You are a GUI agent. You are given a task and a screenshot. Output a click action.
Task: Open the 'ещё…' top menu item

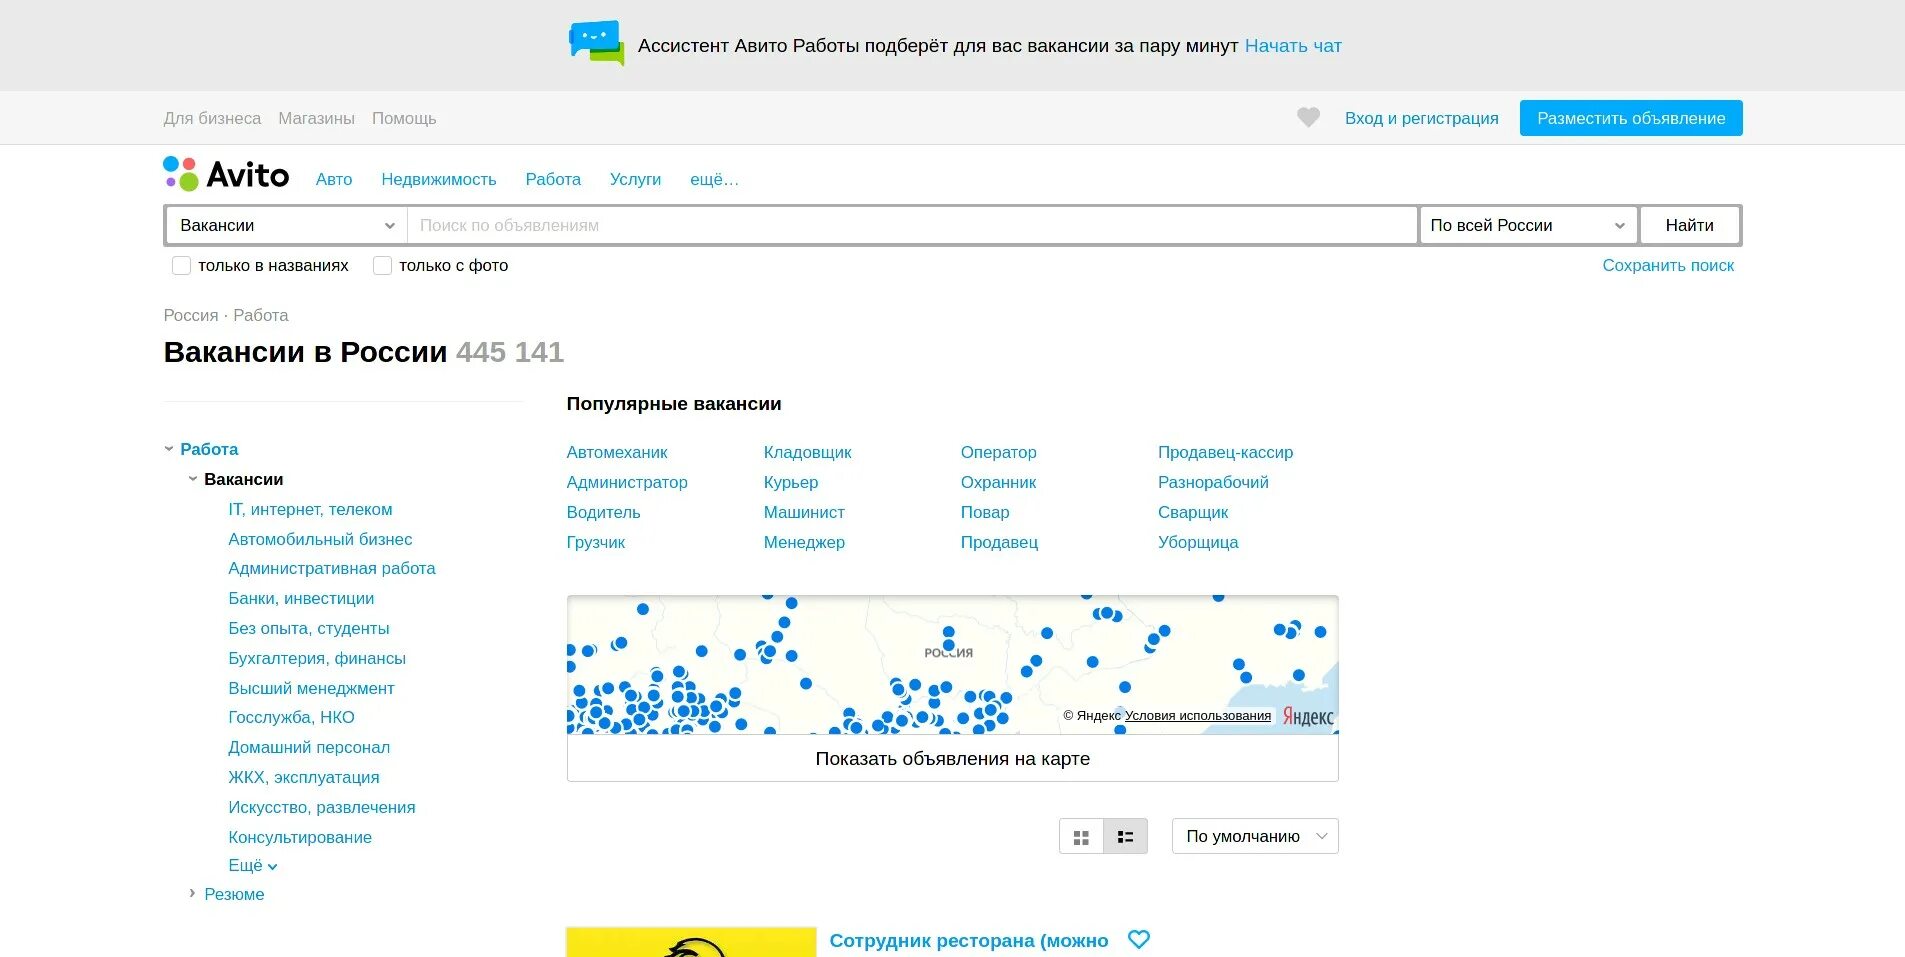pyautogui.click(x=714, y=180)
